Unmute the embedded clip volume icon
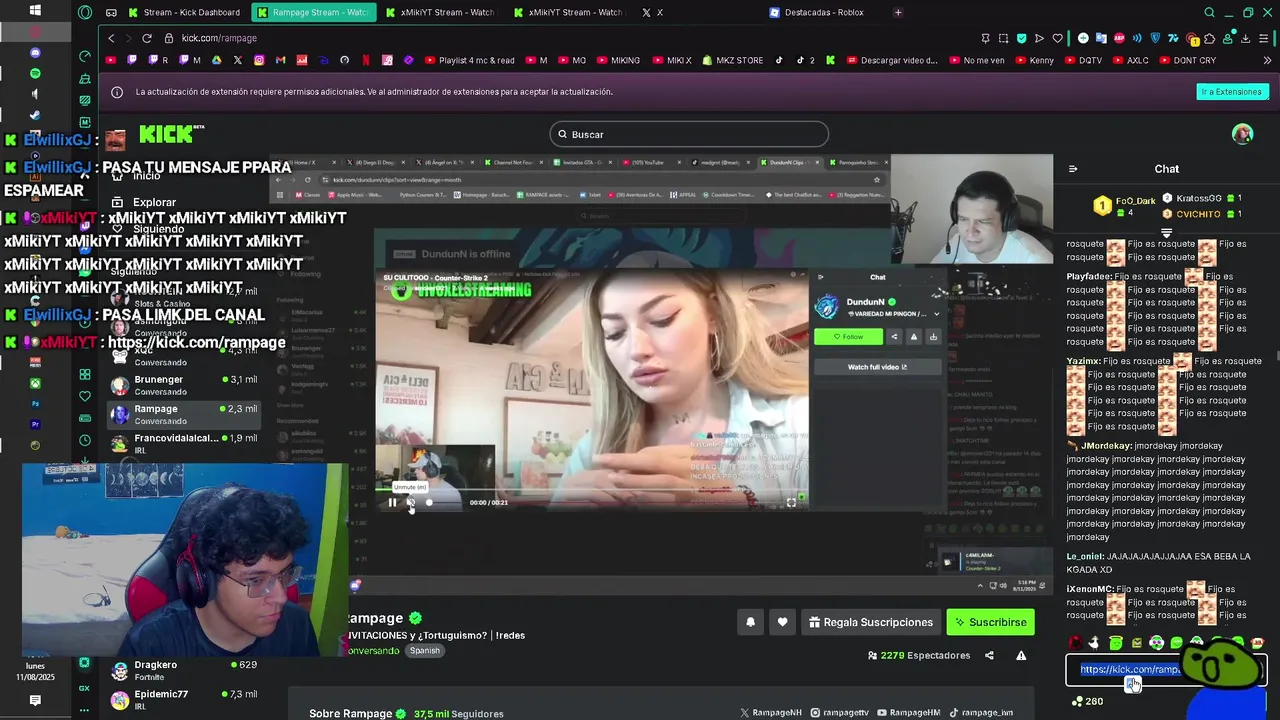This screenshot has width=1280, height=720. (410, 502)
